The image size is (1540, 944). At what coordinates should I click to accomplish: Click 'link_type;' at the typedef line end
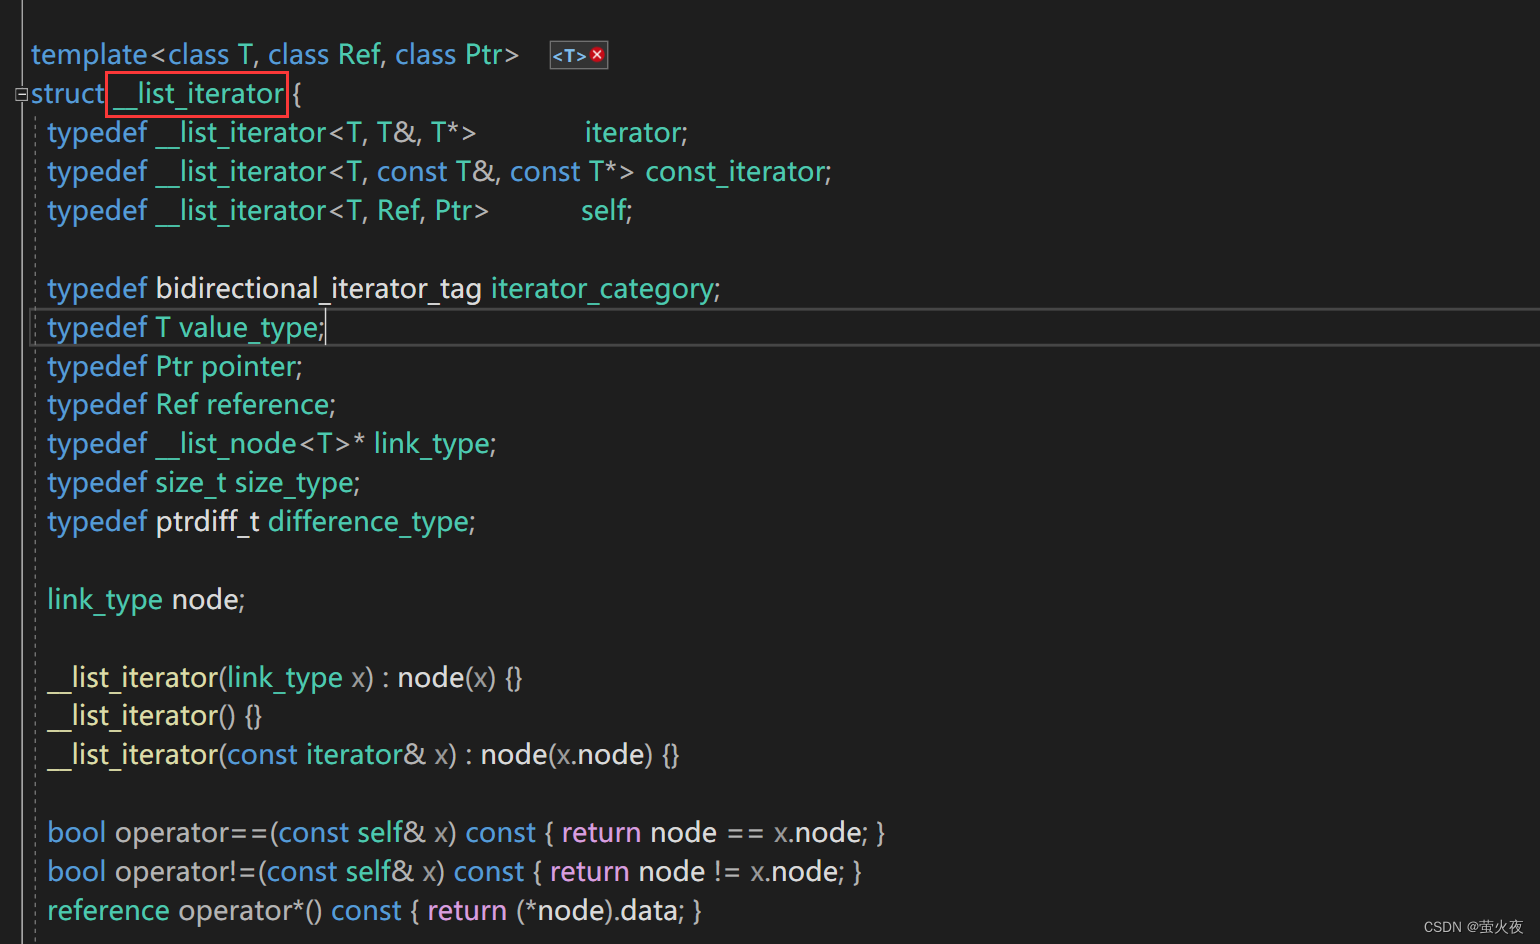pyautogui.click(x=435, y=444)
